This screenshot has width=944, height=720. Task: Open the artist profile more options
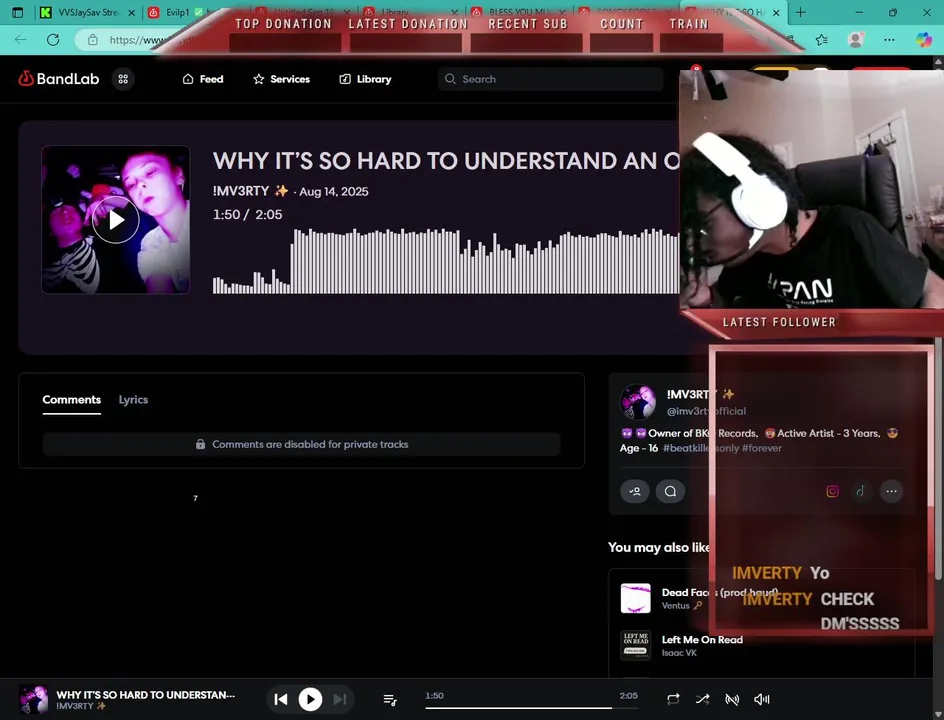point(892,491)
